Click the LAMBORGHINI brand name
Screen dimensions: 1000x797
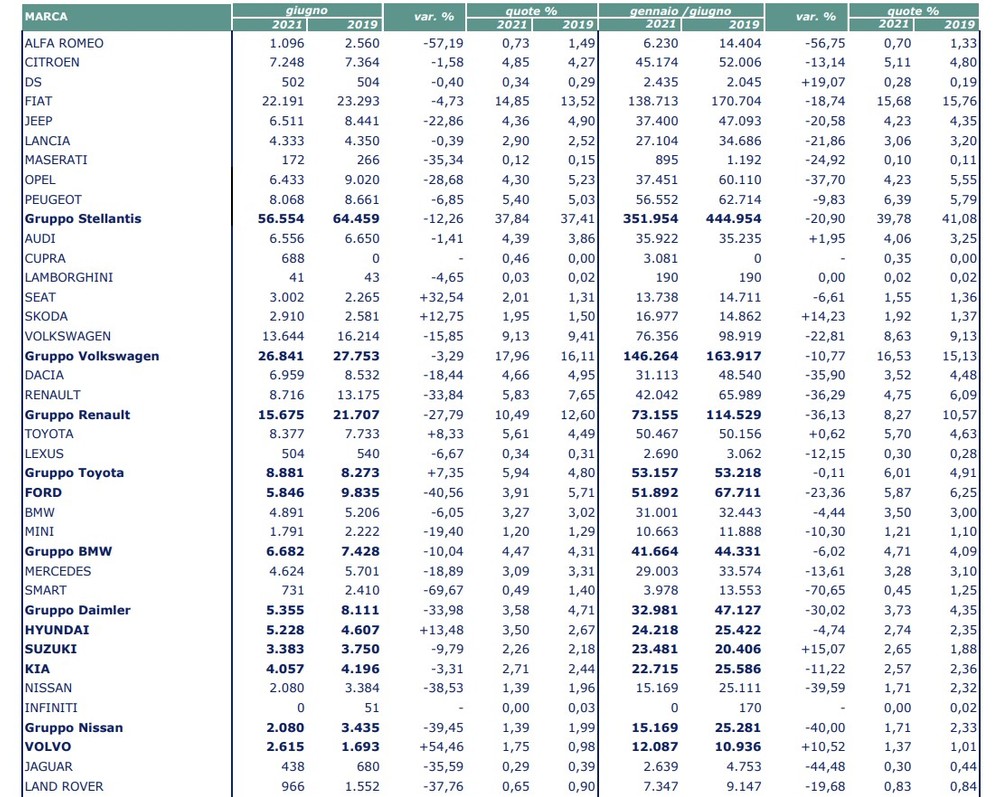click(x=69, y=278)
